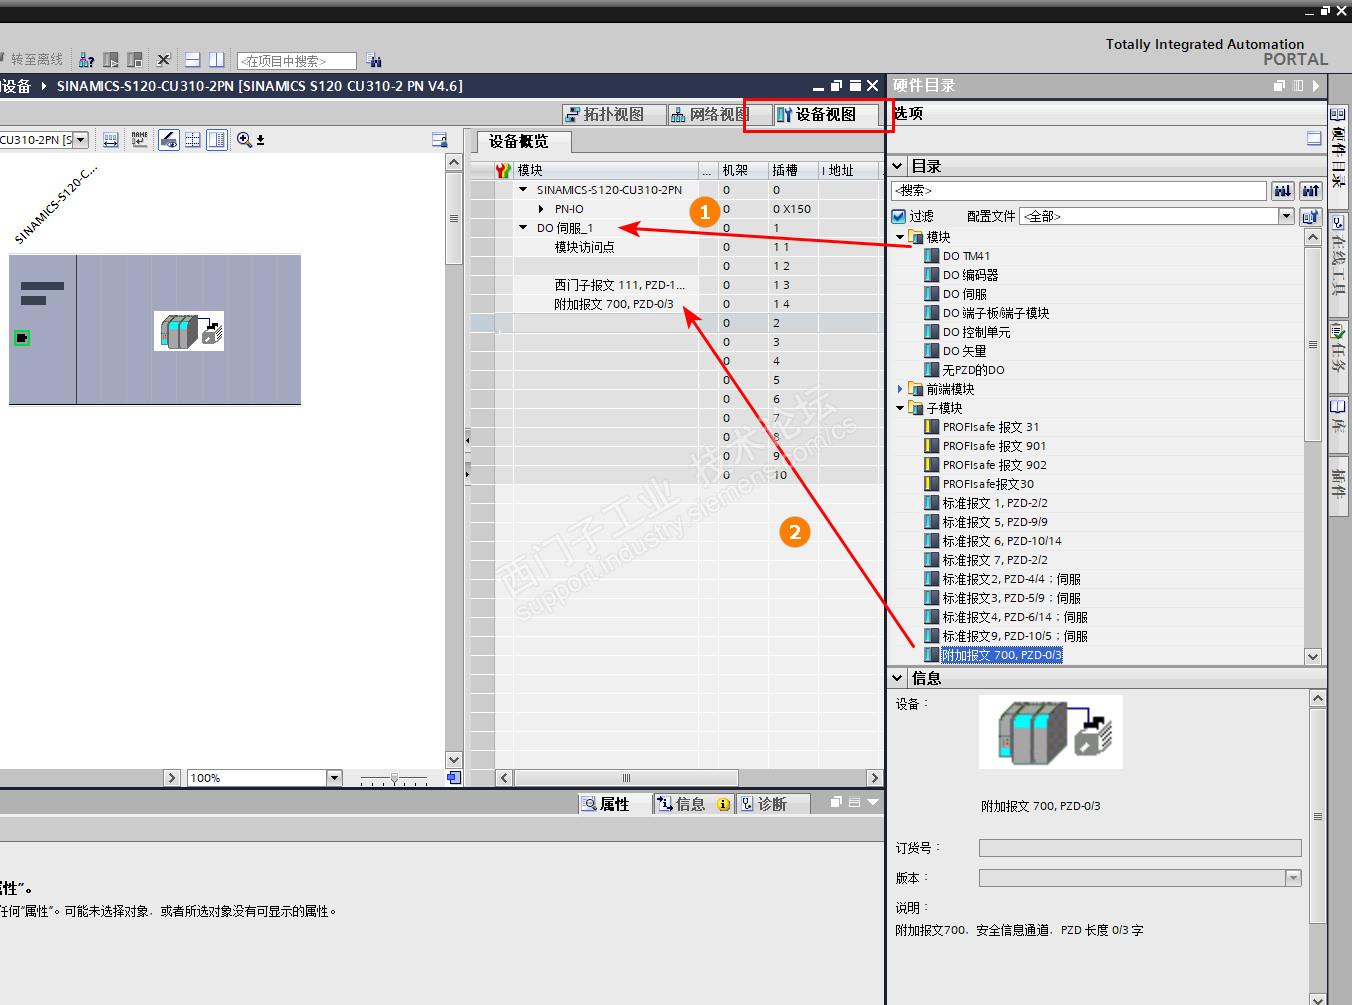Click the options pane view toggle icon
1352x1005 pixels.
[1314, 139]
